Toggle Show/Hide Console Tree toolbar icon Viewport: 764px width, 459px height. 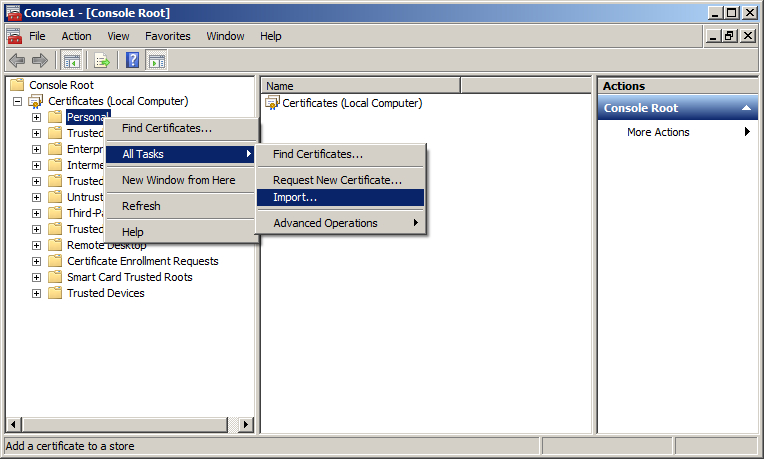pyautogui.click(x=72, y=60)
